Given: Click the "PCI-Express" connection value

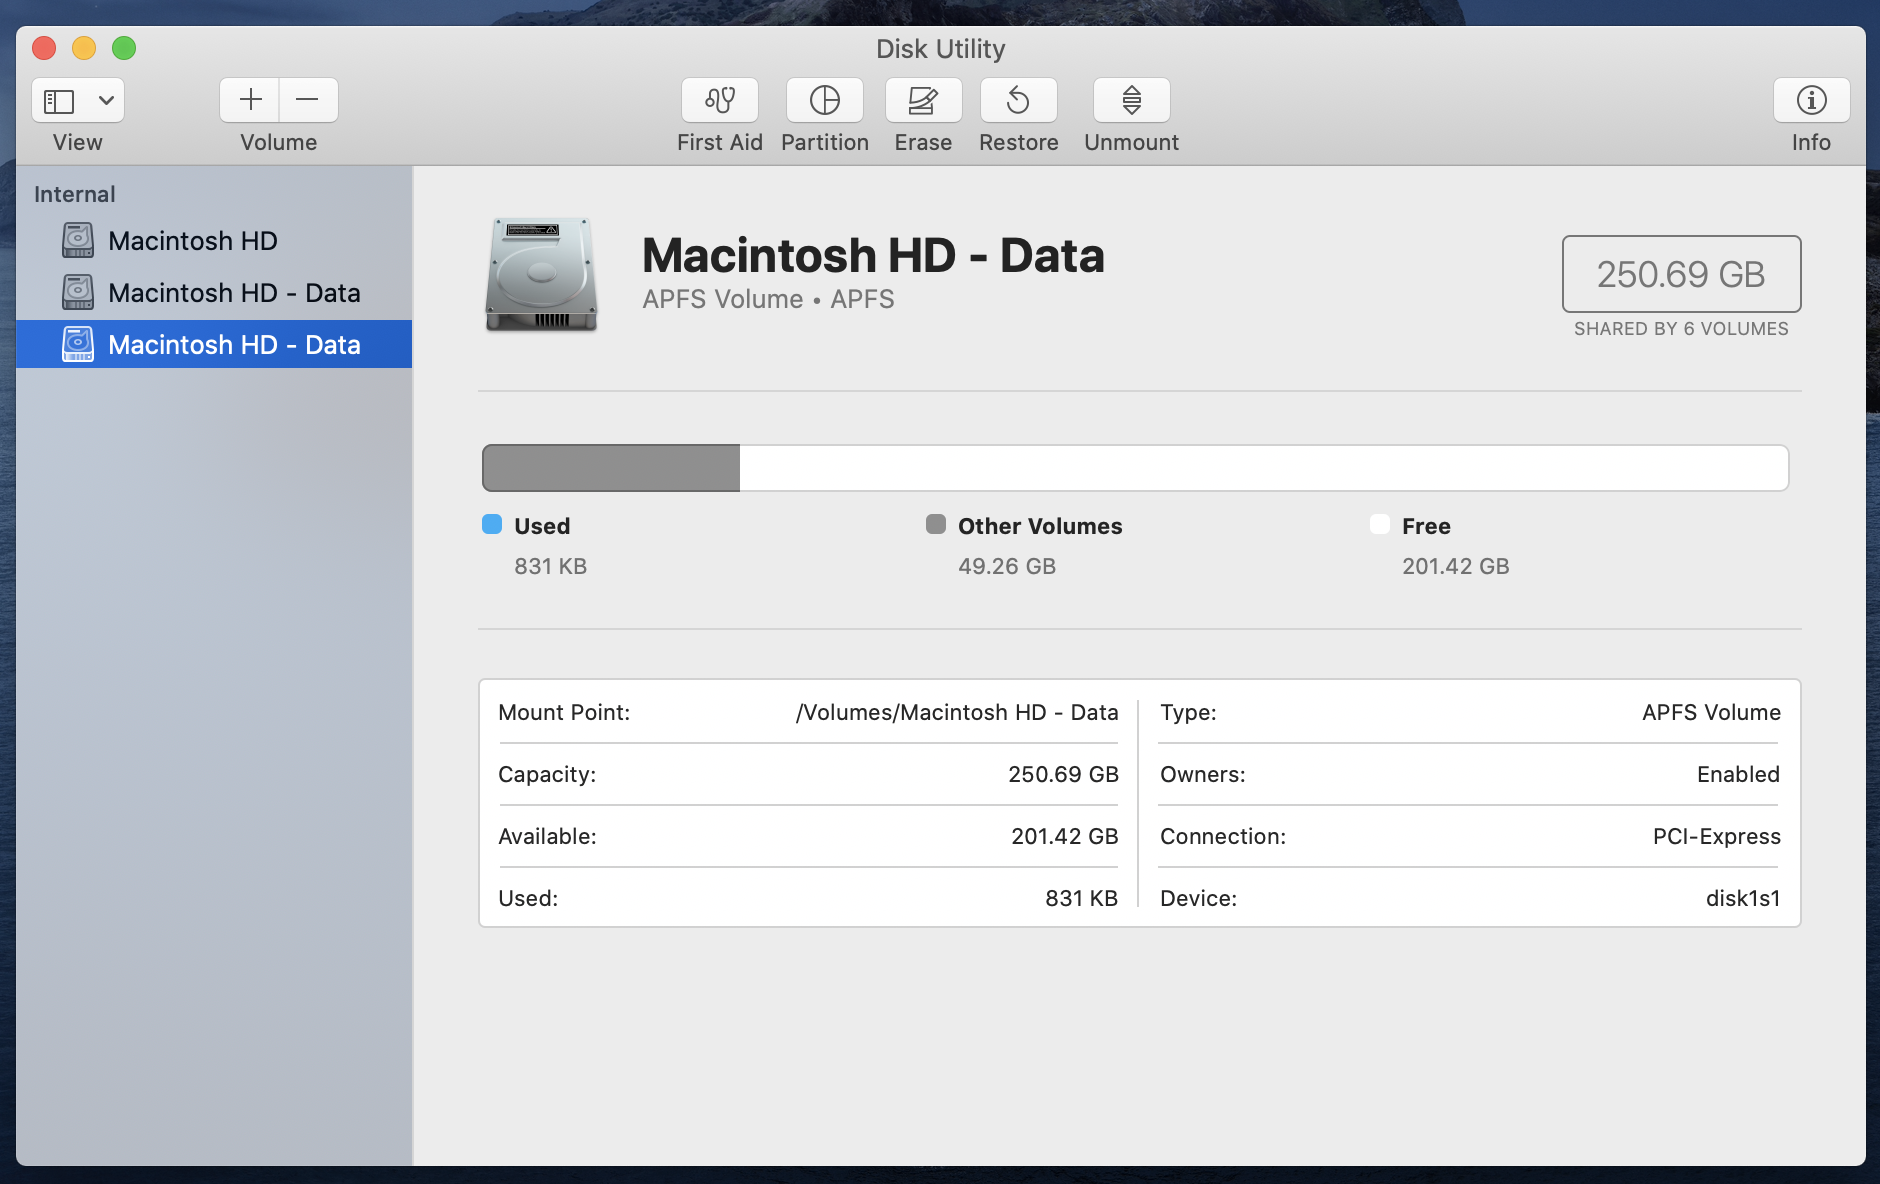Looking at the screenshot, I should tap(1716, 836).
